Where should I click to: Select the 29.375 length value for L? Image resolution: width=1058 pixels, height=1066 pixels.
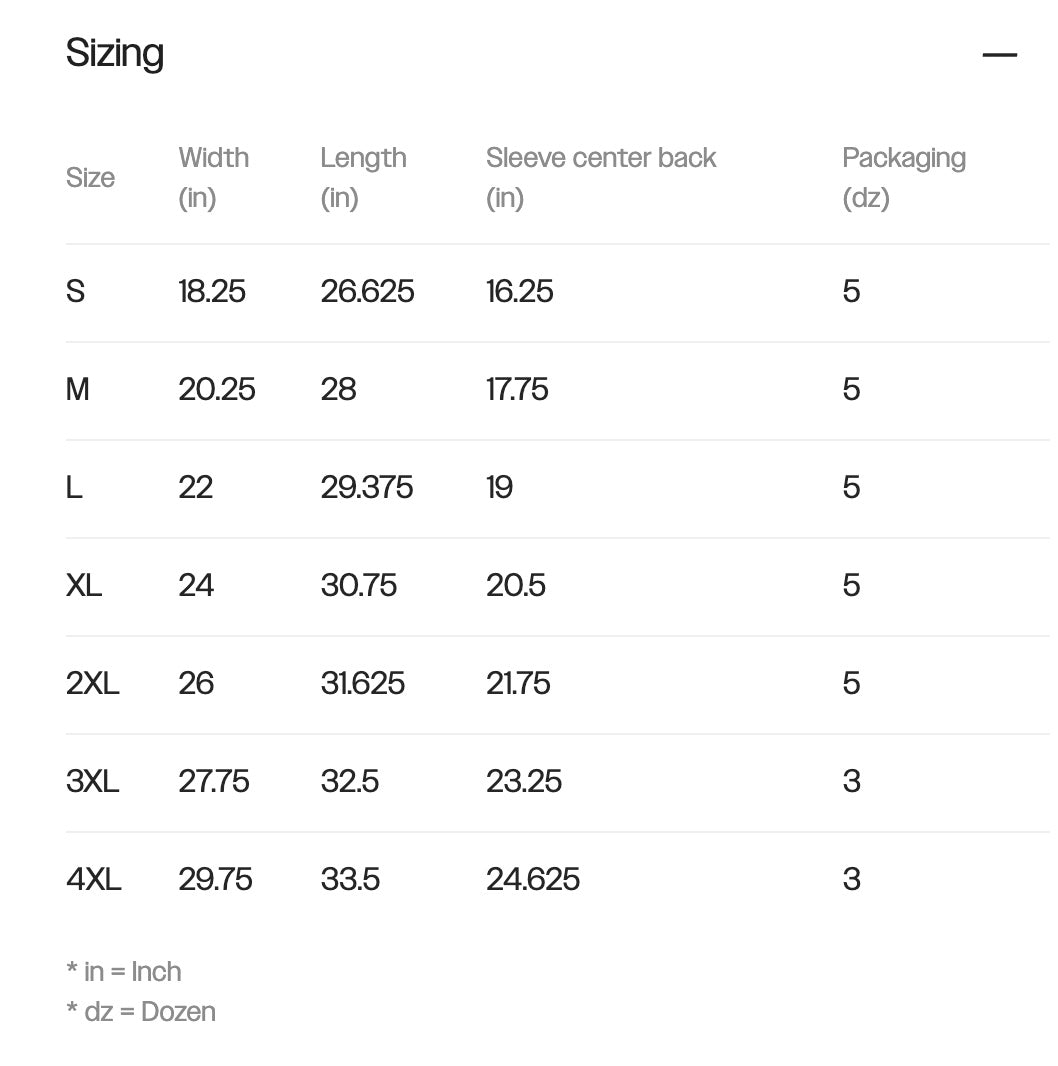click(x=366, y=488)
